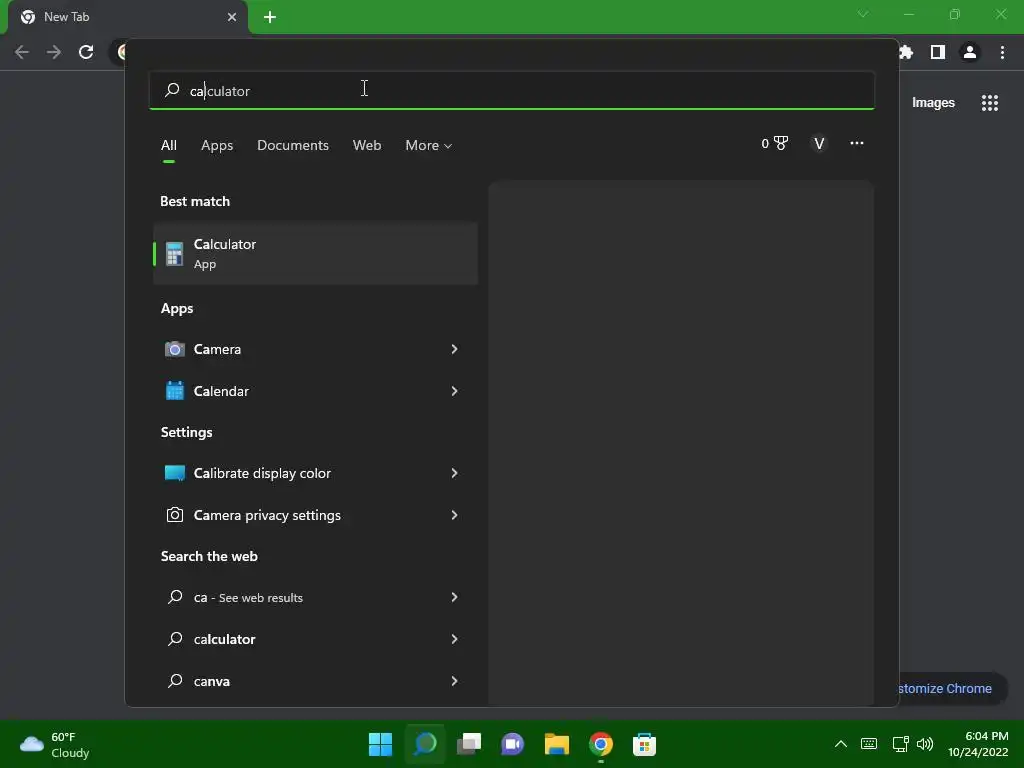
Task: Open Chrome three-dot menu
Action: (1002, 52)
